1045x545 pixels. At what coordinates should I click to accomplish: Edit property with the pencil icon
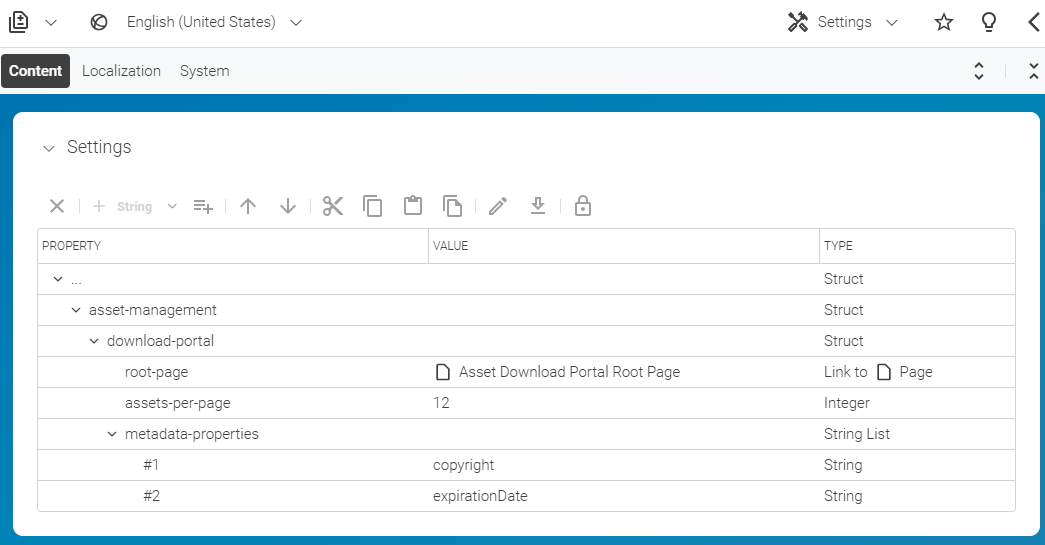click(498, 207)
